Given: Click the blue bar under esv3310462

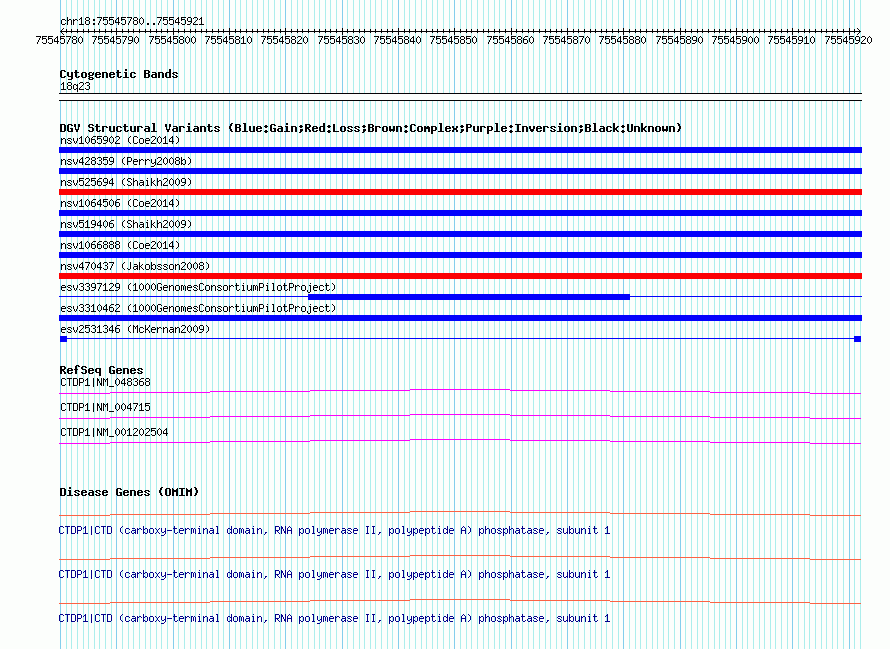Looking at the screenshot, I should click(460, 318).
